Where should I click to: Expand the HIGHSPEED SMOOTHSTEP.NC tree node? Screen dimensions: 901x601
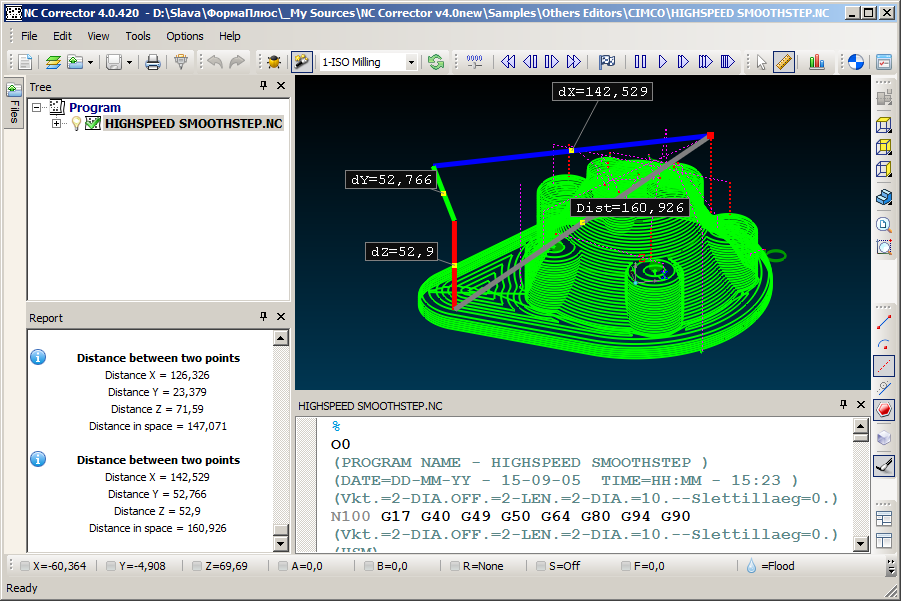(56, 124)
